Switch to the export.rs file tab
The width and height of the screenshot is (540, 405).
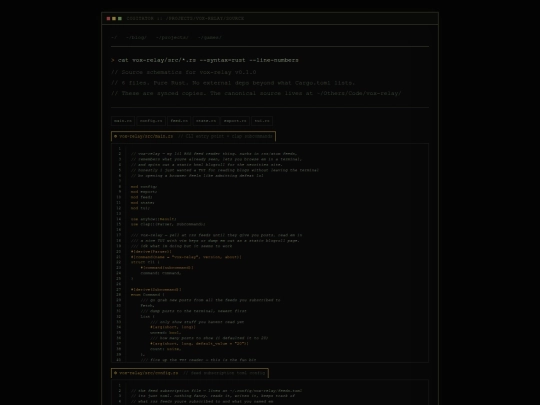coord(235,121)
